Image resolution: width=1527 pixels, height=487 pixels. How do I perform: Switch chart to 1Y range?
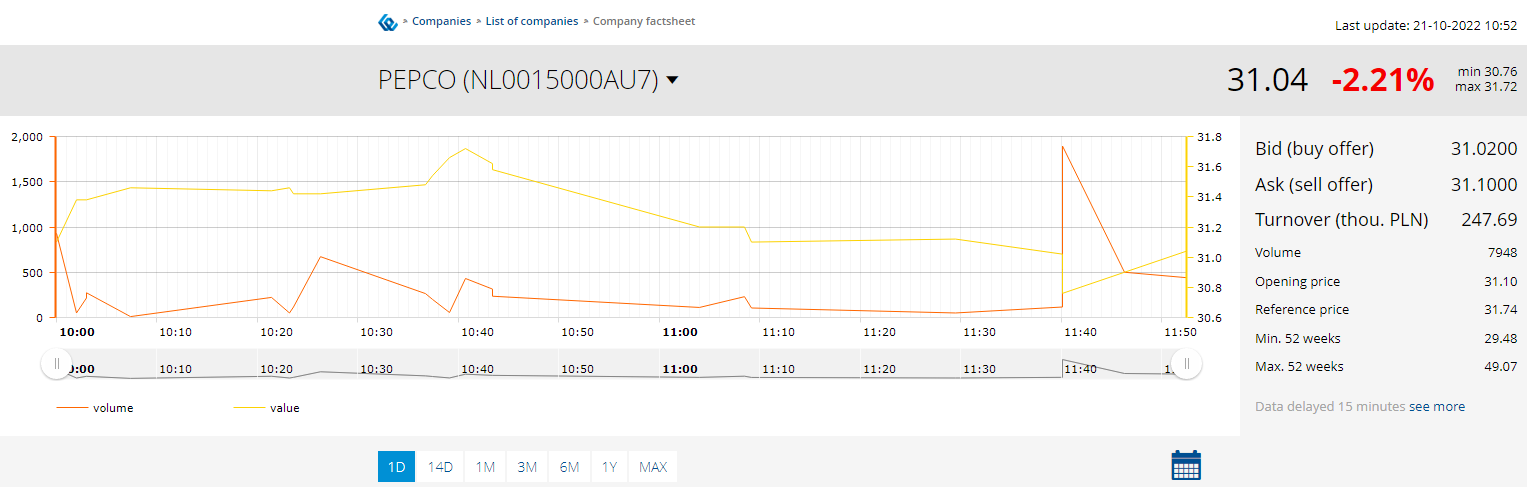[609, 466]
